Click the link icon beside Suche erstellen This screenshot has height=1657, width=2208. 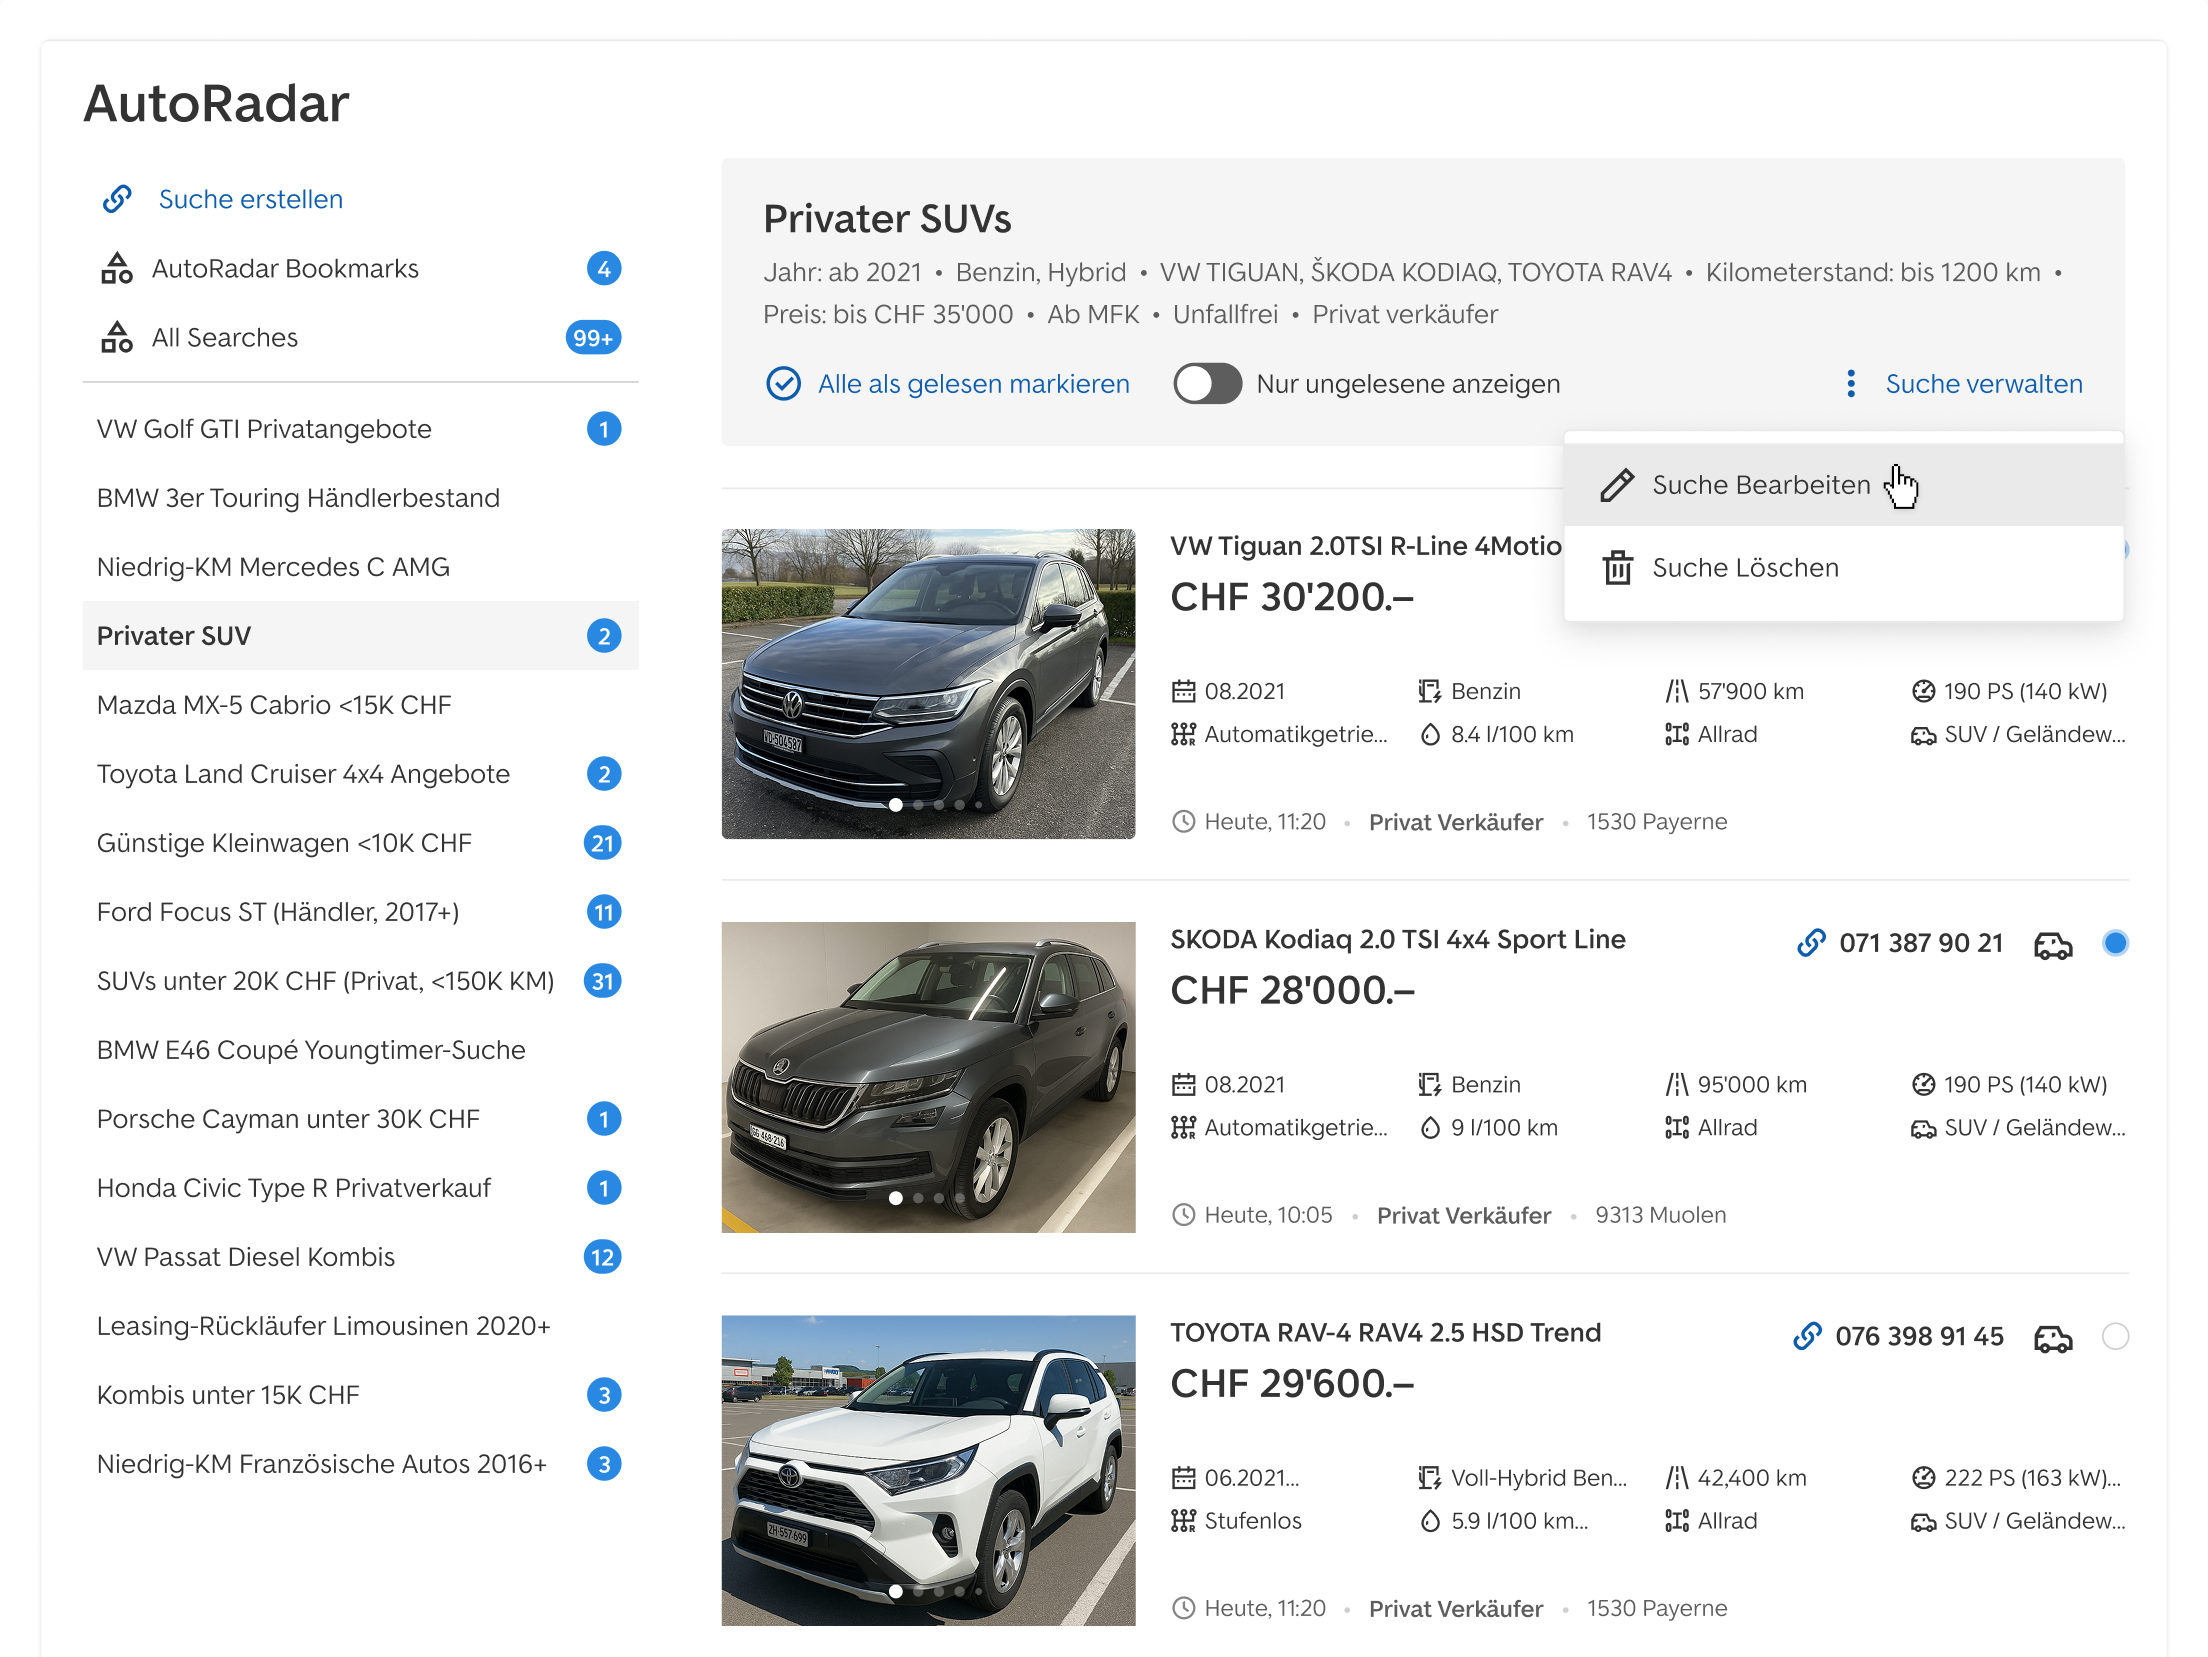pyautogui.click(x=118, y=199)
